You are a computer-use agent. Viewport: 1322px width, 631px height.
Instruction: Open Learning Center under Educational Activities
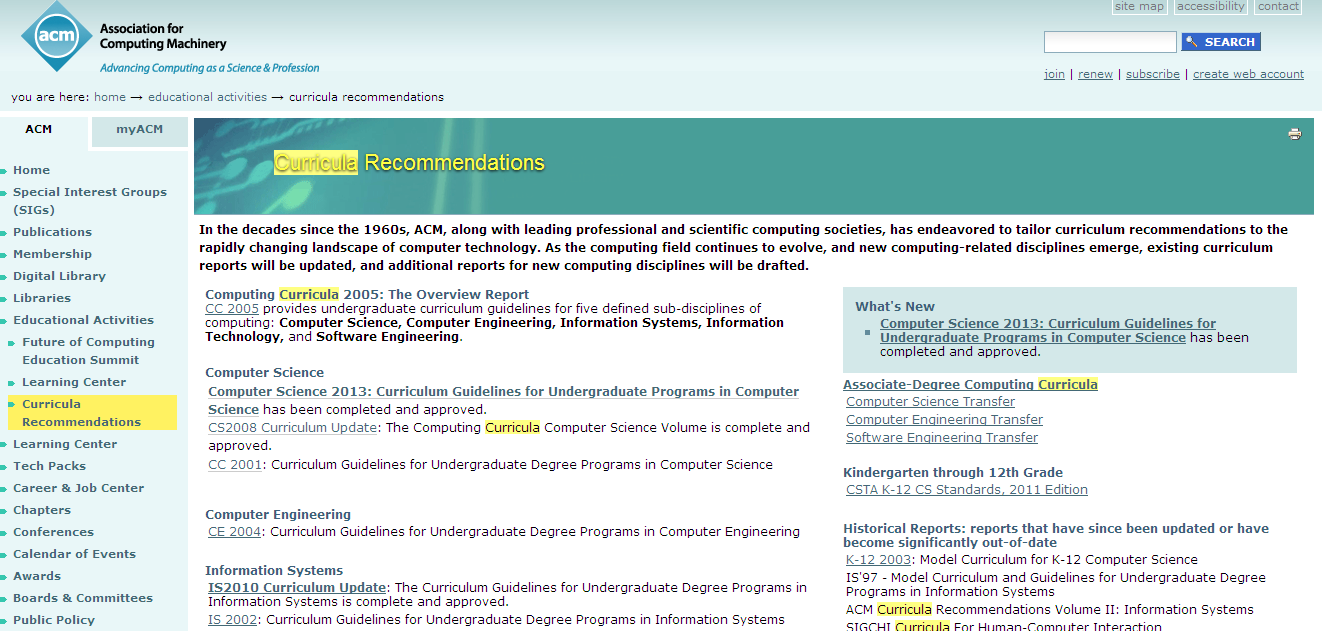pos(74,382)
